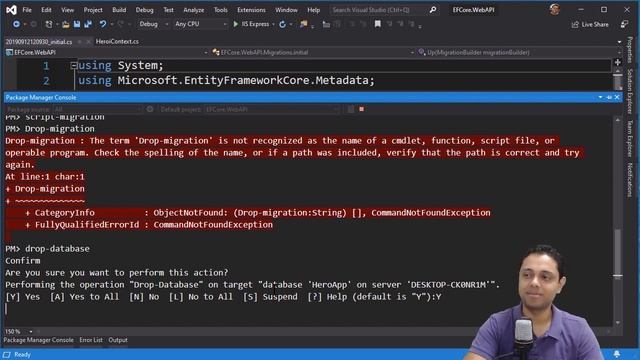Expand the IIS Express target dropdown arrow
Image resolution: width=640 pixels, height=360 pixels.
click(x=273, y=24)
